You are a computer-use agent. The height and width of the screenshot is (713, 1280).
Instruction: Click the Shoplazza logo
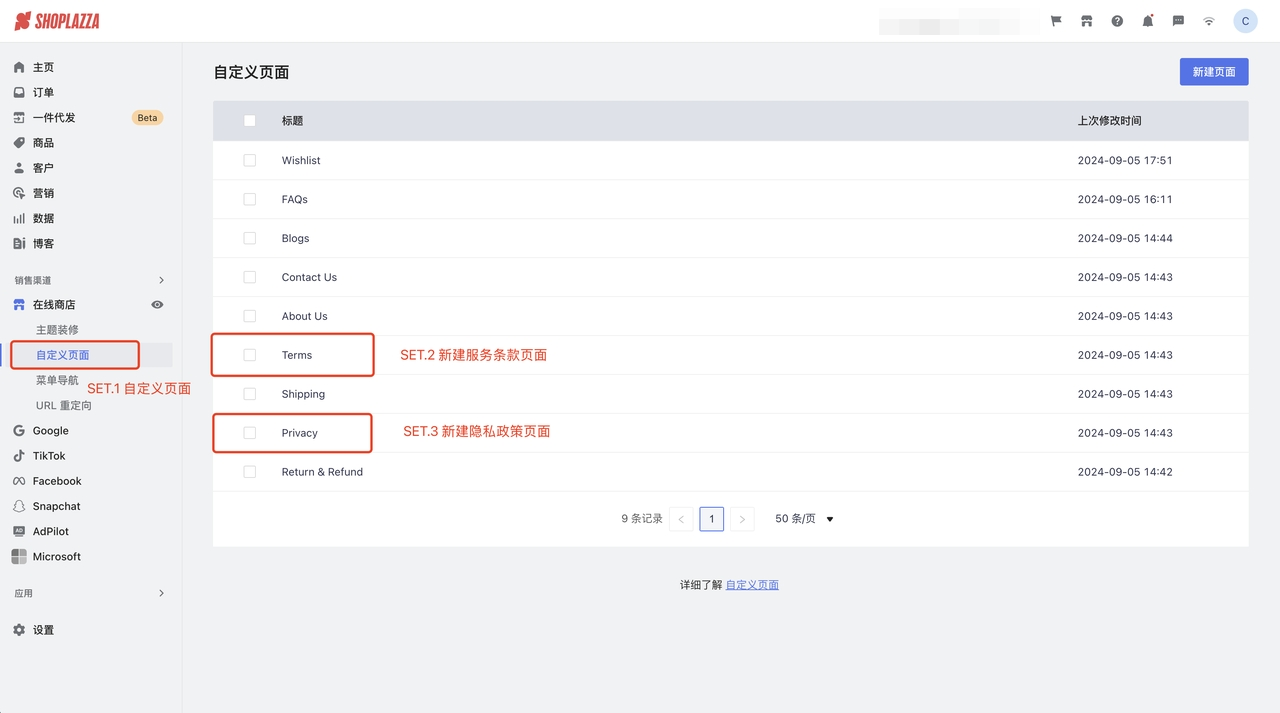[x=57, y=21]
